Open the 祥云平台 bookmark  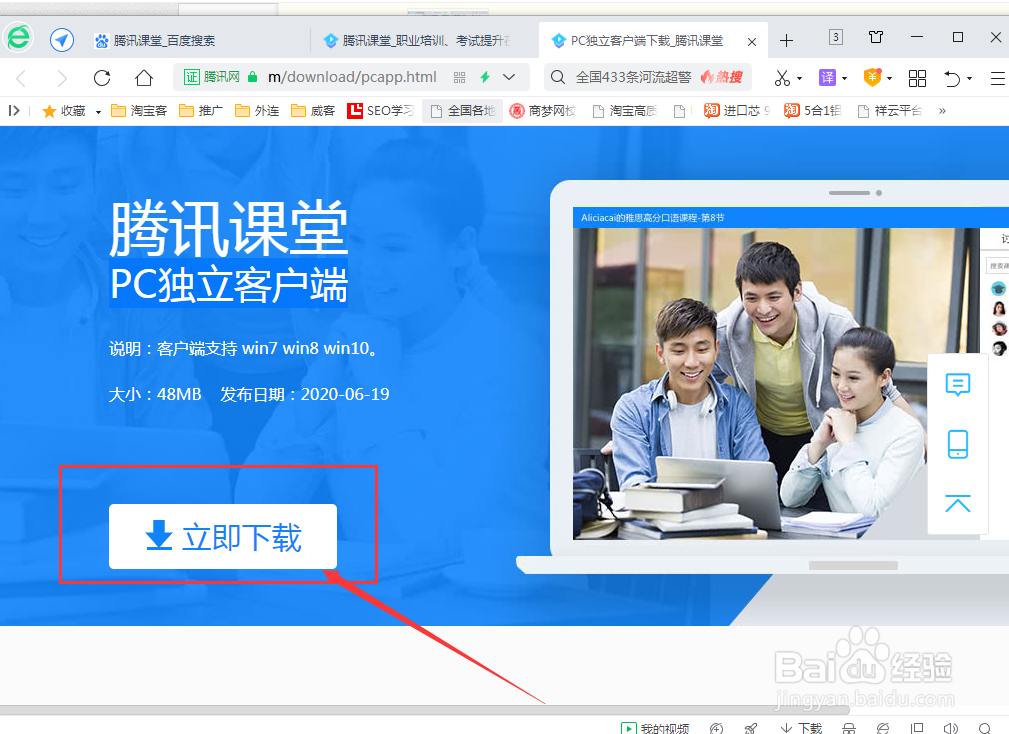click(x=890, y=111)
